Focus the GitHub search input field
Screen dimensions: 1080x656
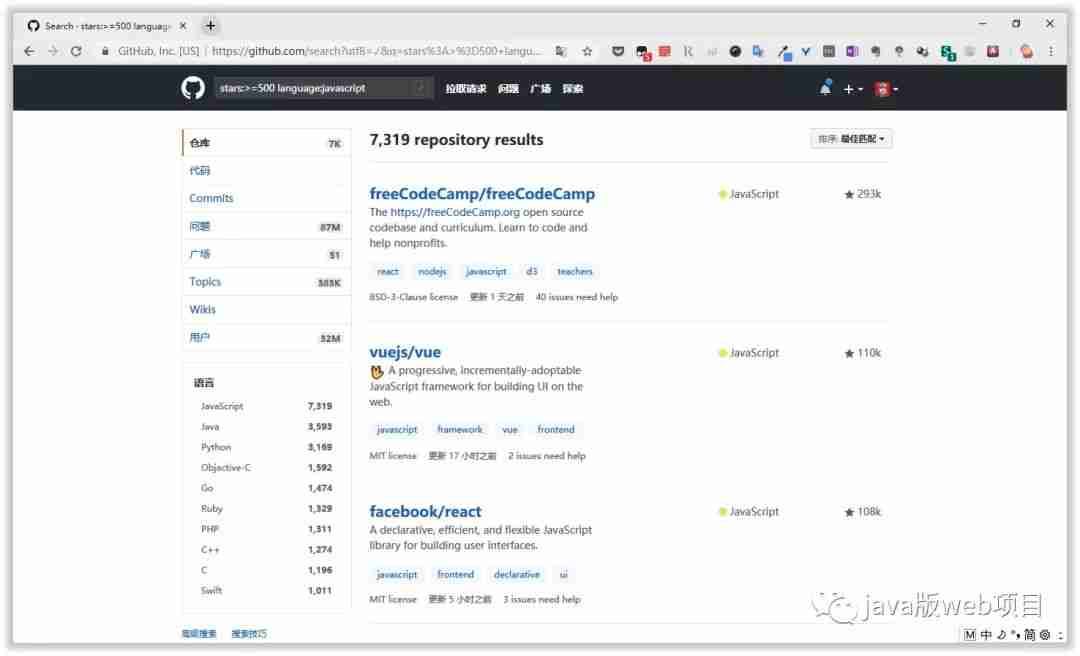click(x=324, y=88)
